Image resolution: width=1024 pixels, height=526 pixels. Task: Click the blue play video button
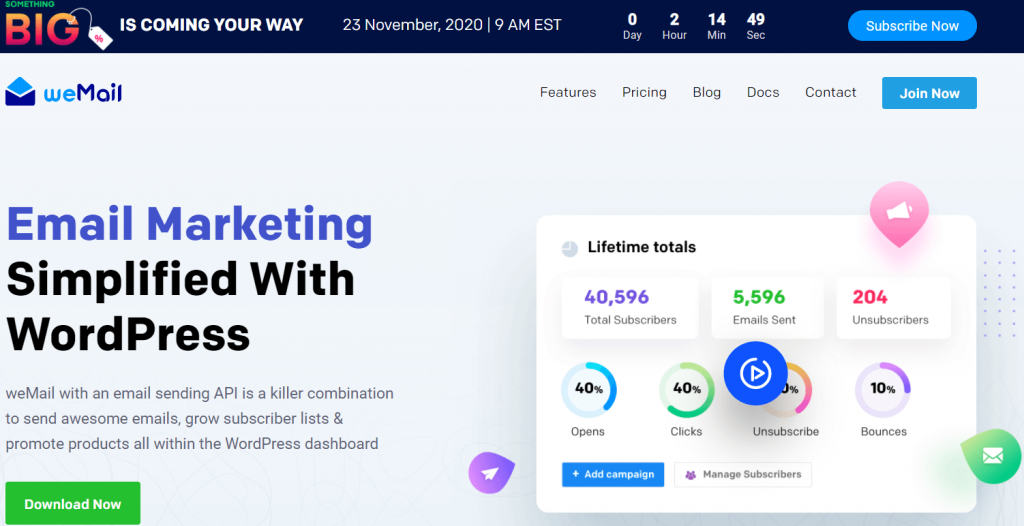(755, 373)
